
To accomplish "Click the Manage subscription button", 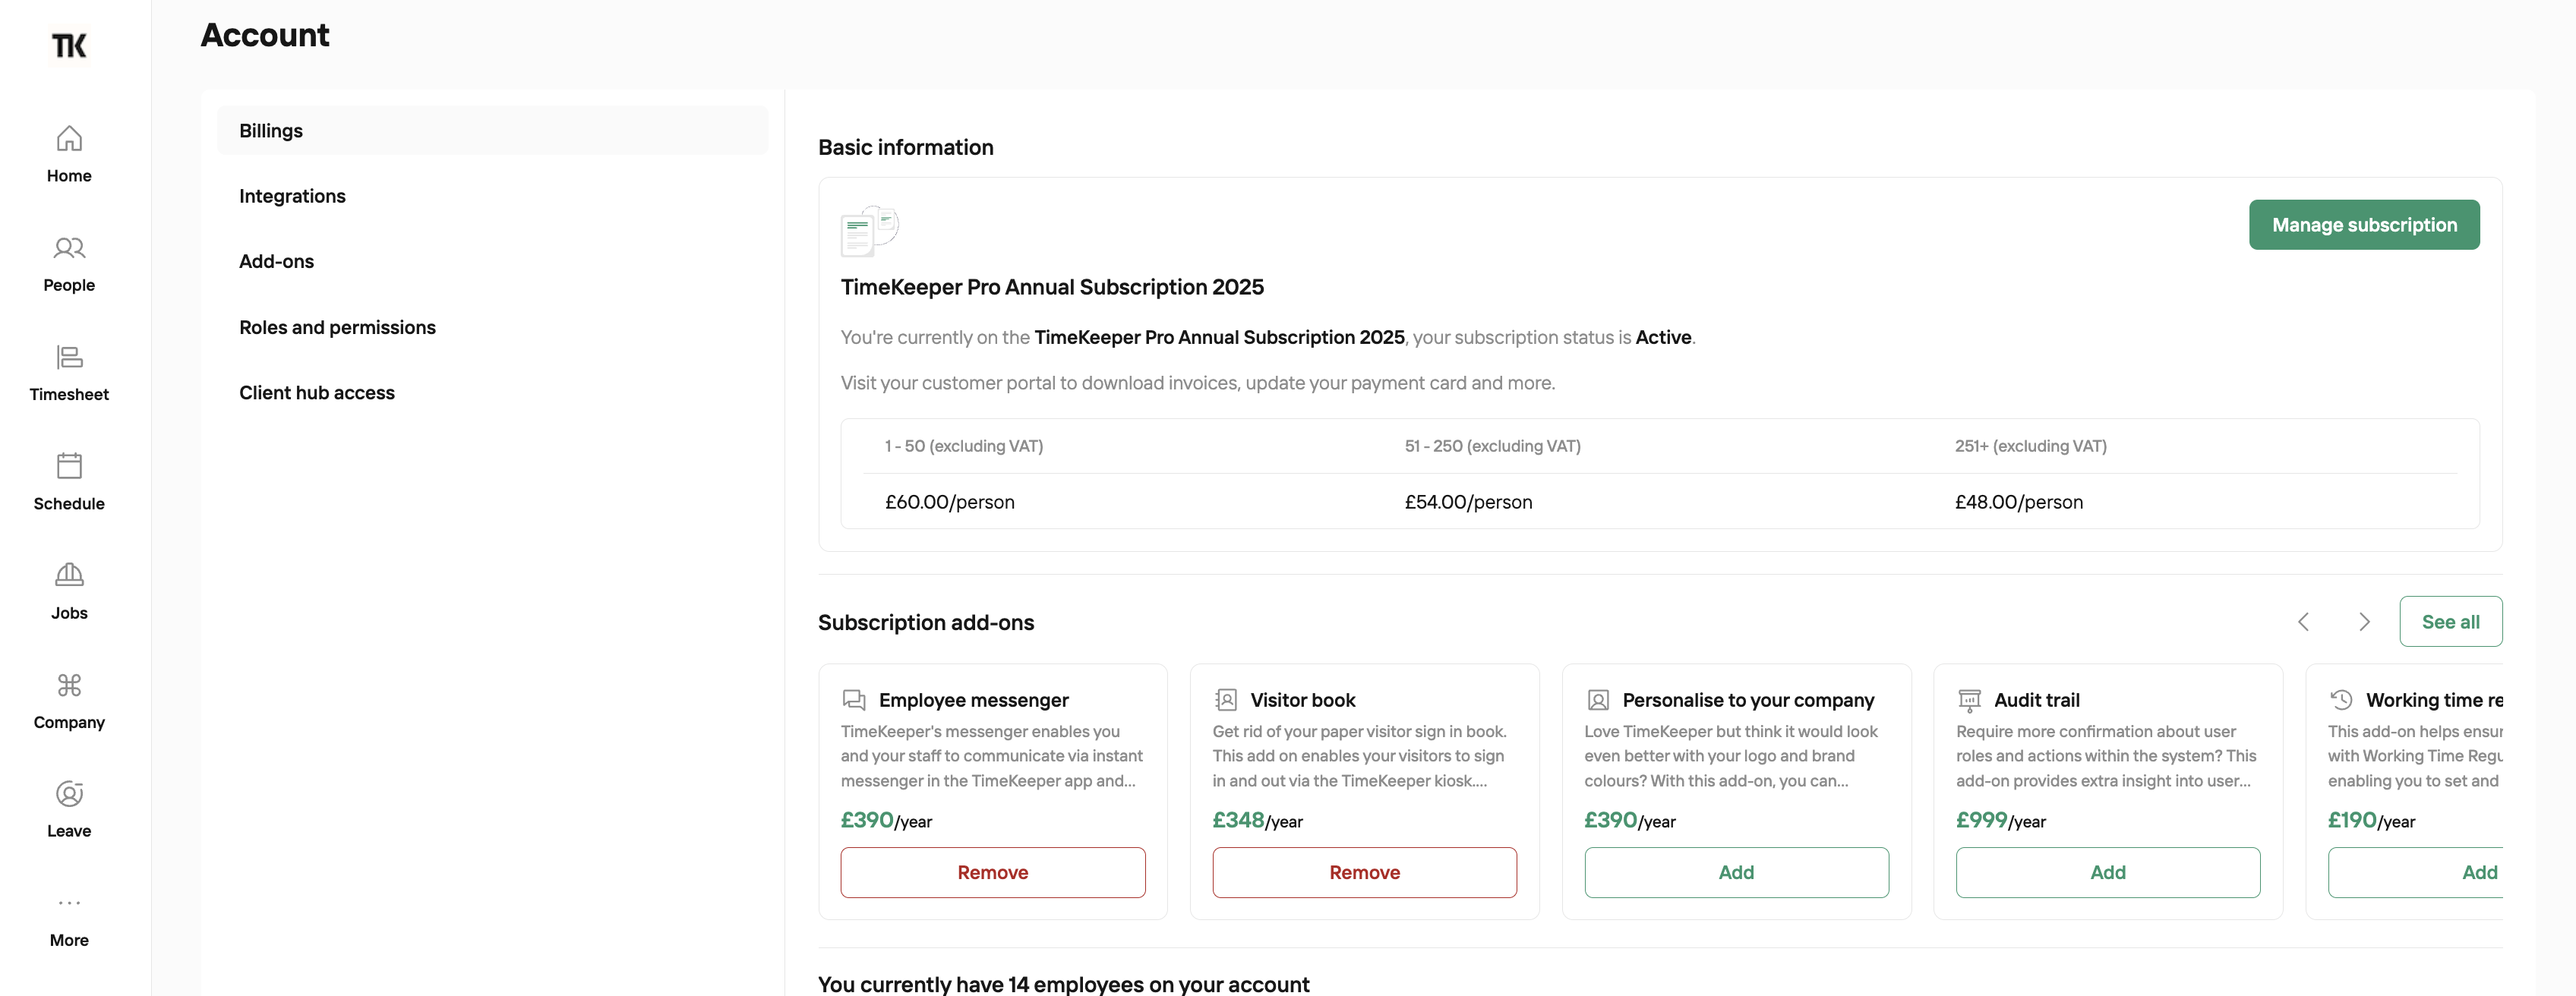I will click(x=2364, y=225).
